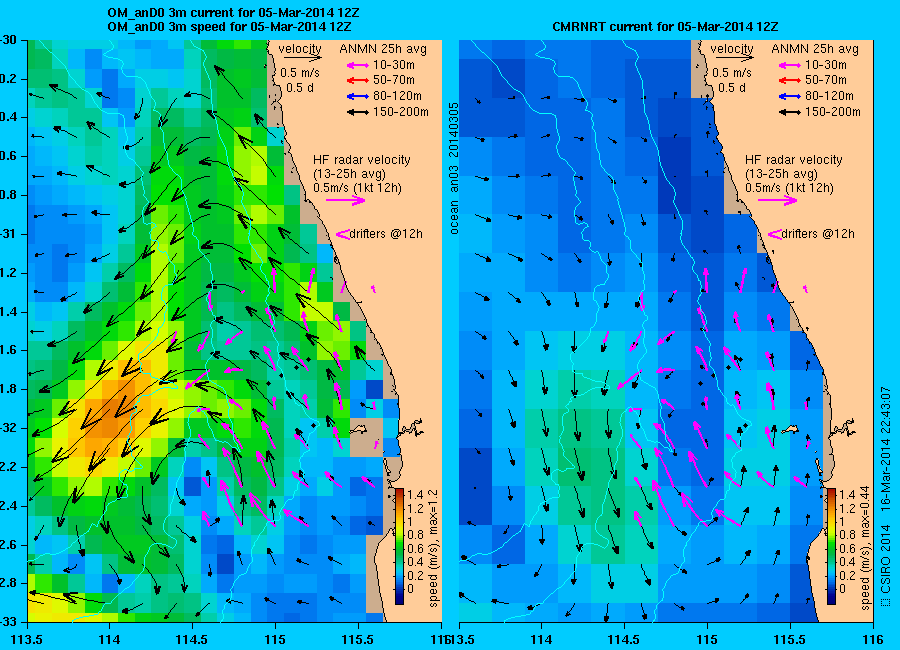Click the small square icon before CSIRO 2014

pyautogui.click(x=886, y=602)
